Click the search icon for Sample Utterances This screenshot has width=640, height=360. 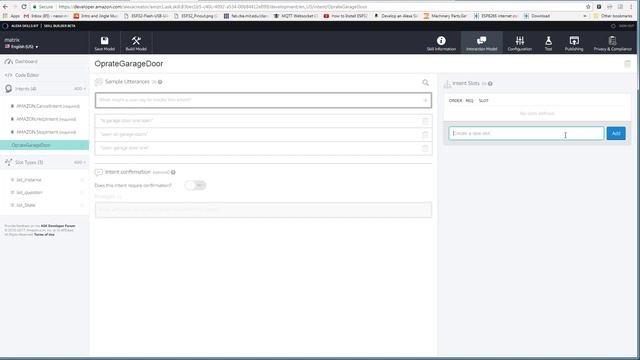[425, 82]
